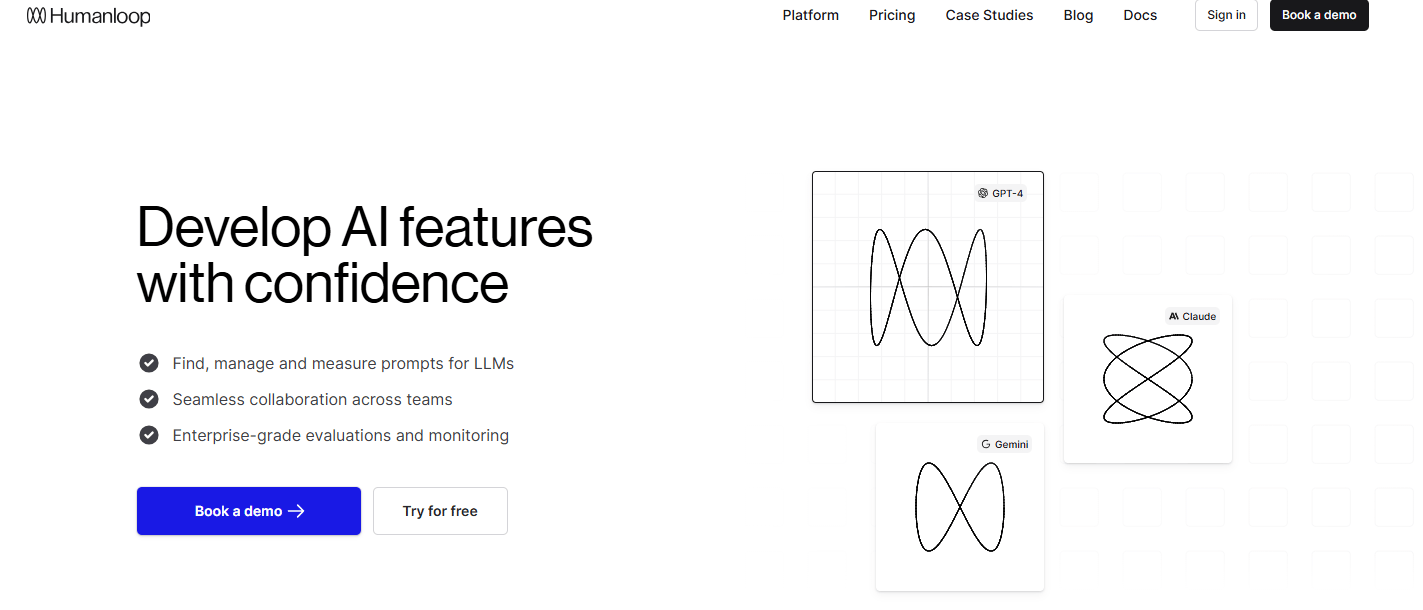
Task: Open Case Studies from the navigation
Action: tap(989, 15)
